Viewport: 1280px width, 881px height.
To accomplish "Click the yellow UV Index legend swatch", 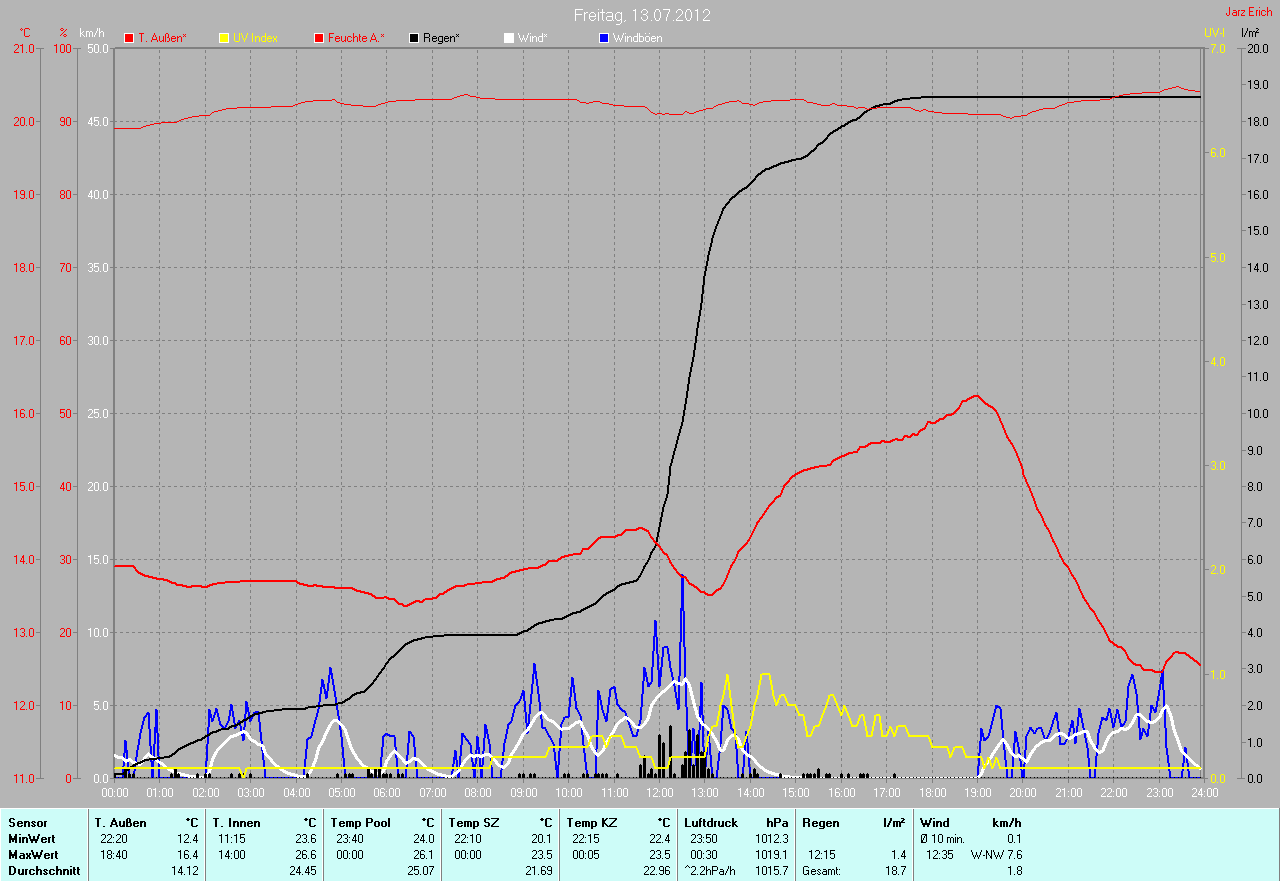I will (225, 38).
